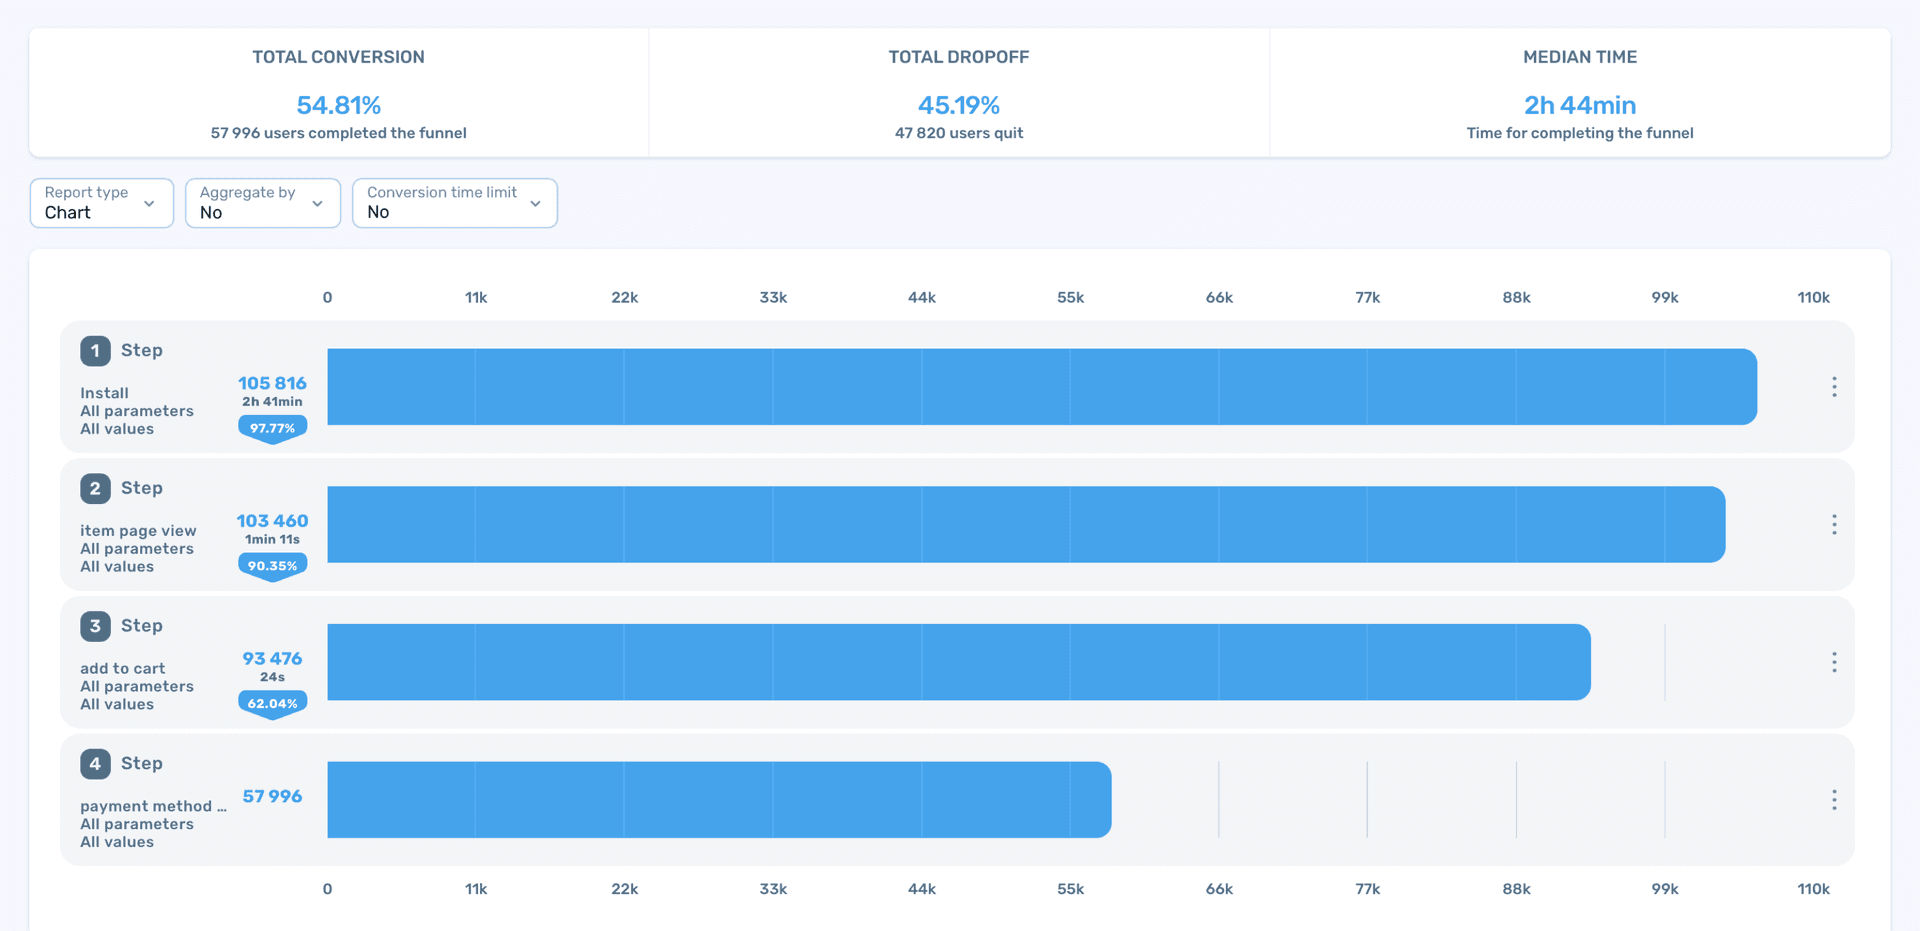Click the 97.77% conversion badge on Install step
Viewport: 1920px width, 931px height.
tap(272, 428)
